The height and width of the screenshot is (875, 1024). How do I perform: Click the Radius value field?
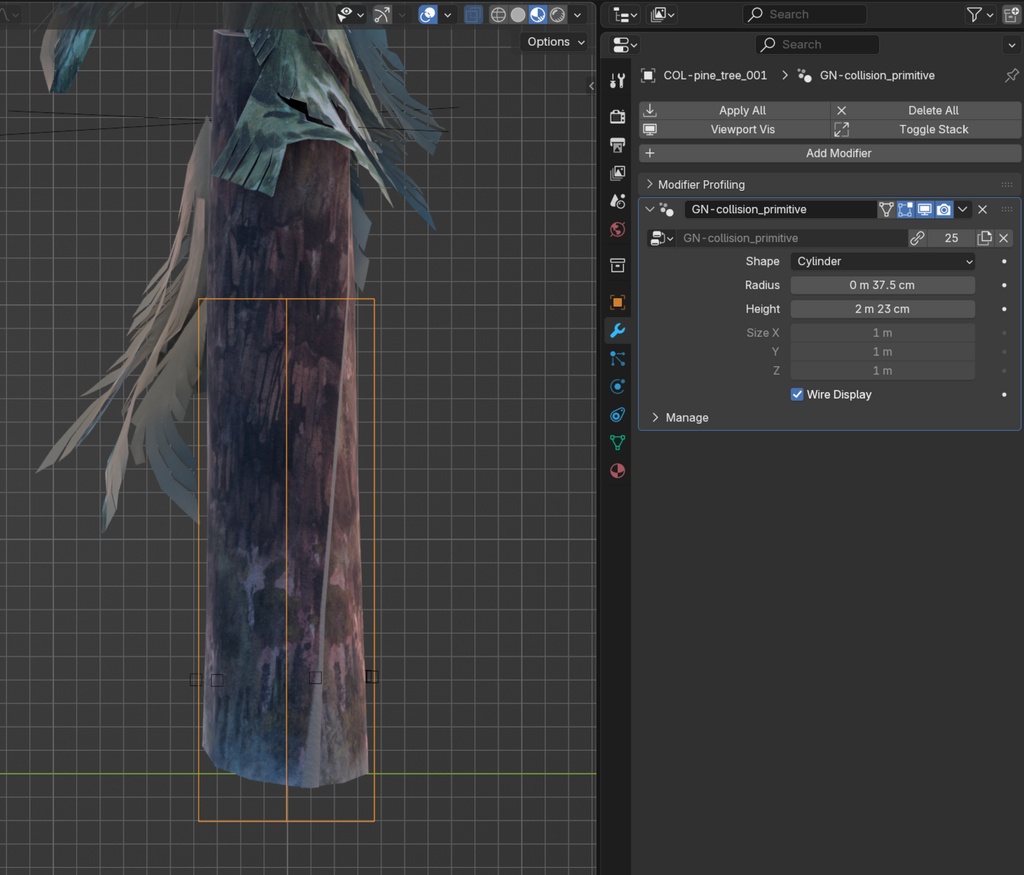click(x=882, y=286)
